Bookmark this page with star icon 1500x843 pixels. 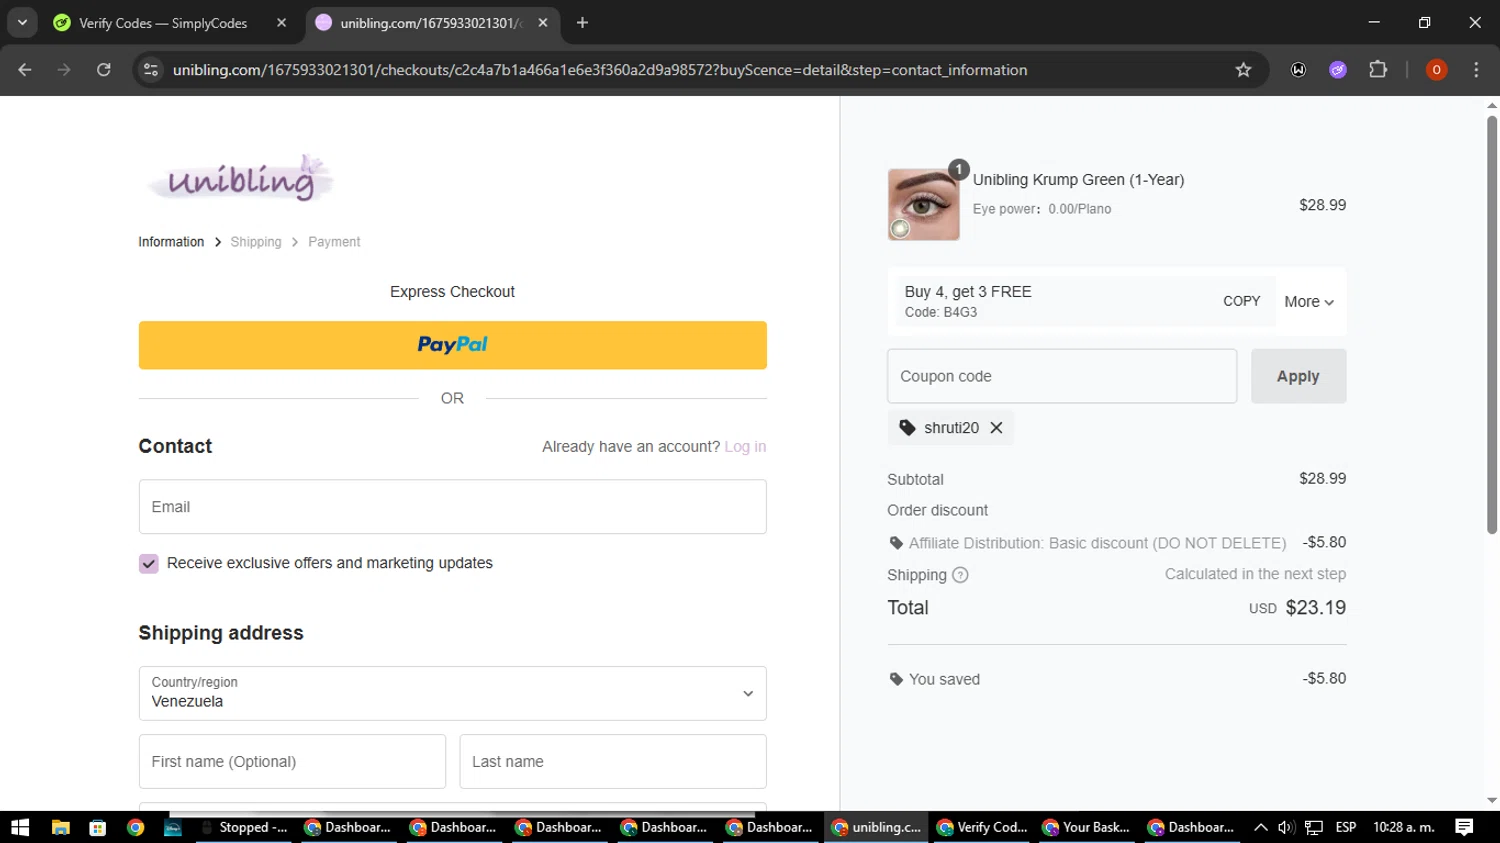(x=1243, y=70)
